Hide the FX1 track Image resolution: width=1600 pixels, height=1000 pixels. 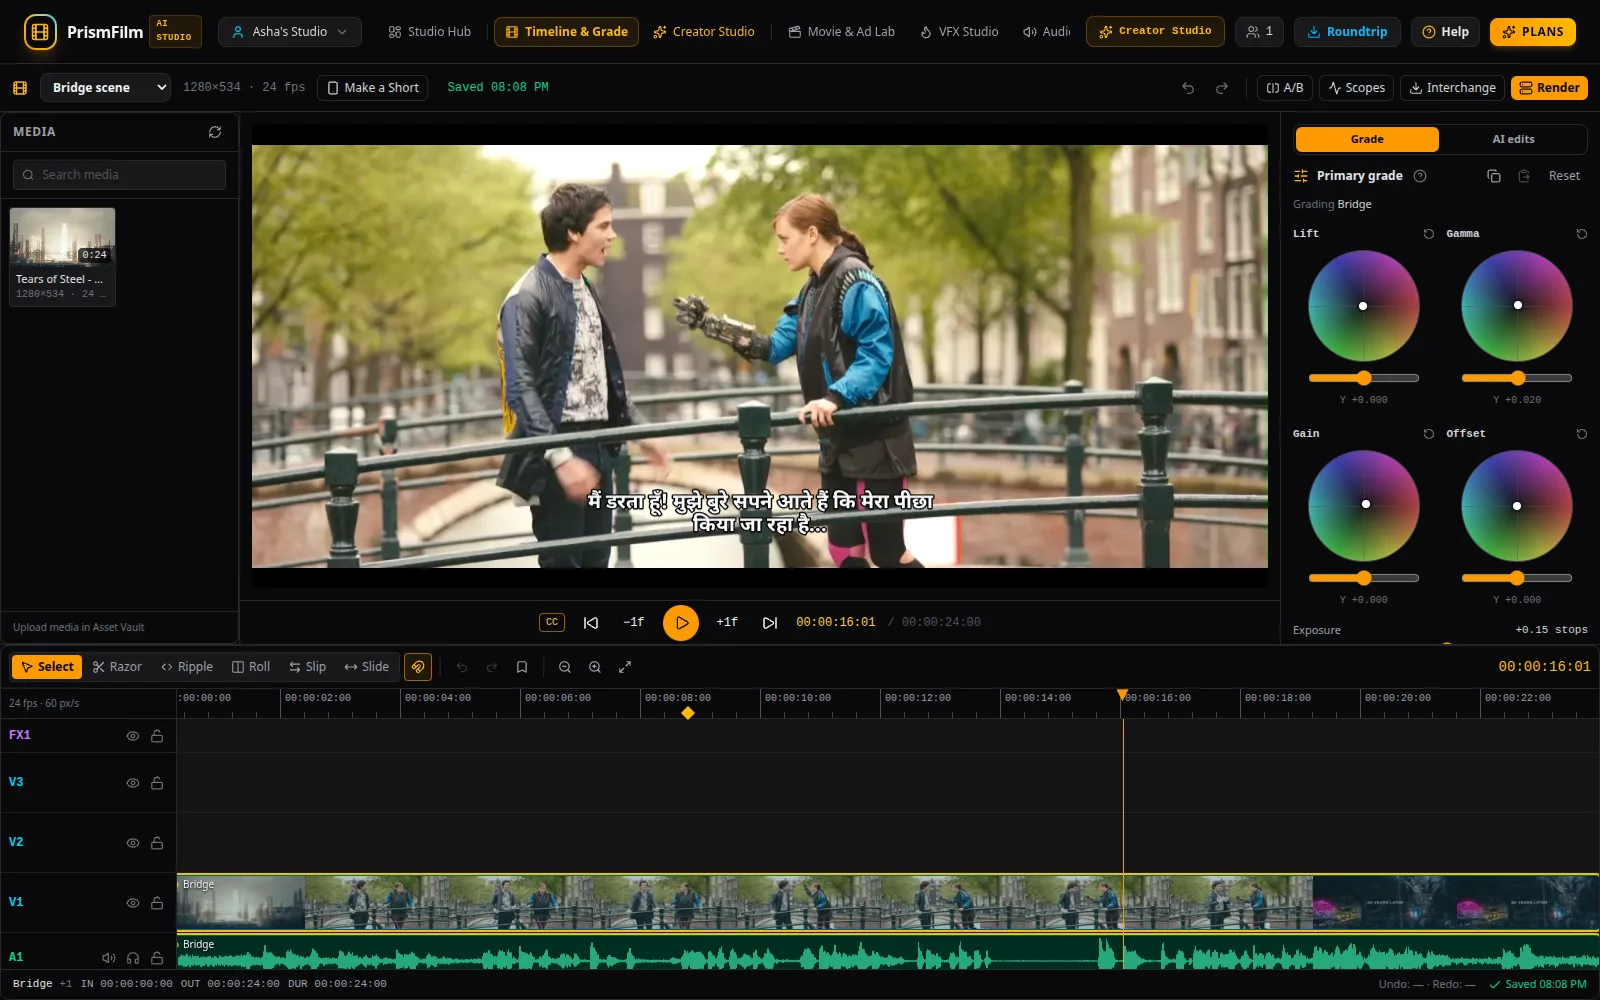coord(133,736)
